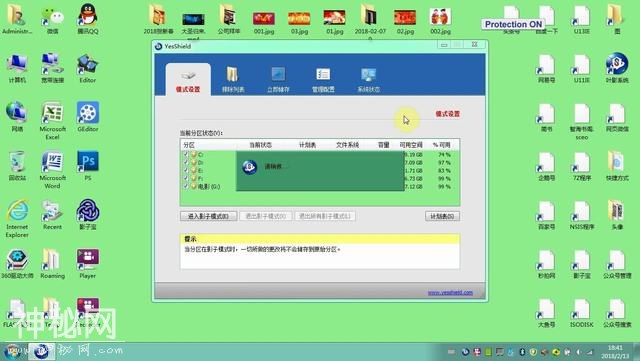
Task: Open the PS Photoshop desktop icon
Action: pyautogui.click(x=87, y=166)
